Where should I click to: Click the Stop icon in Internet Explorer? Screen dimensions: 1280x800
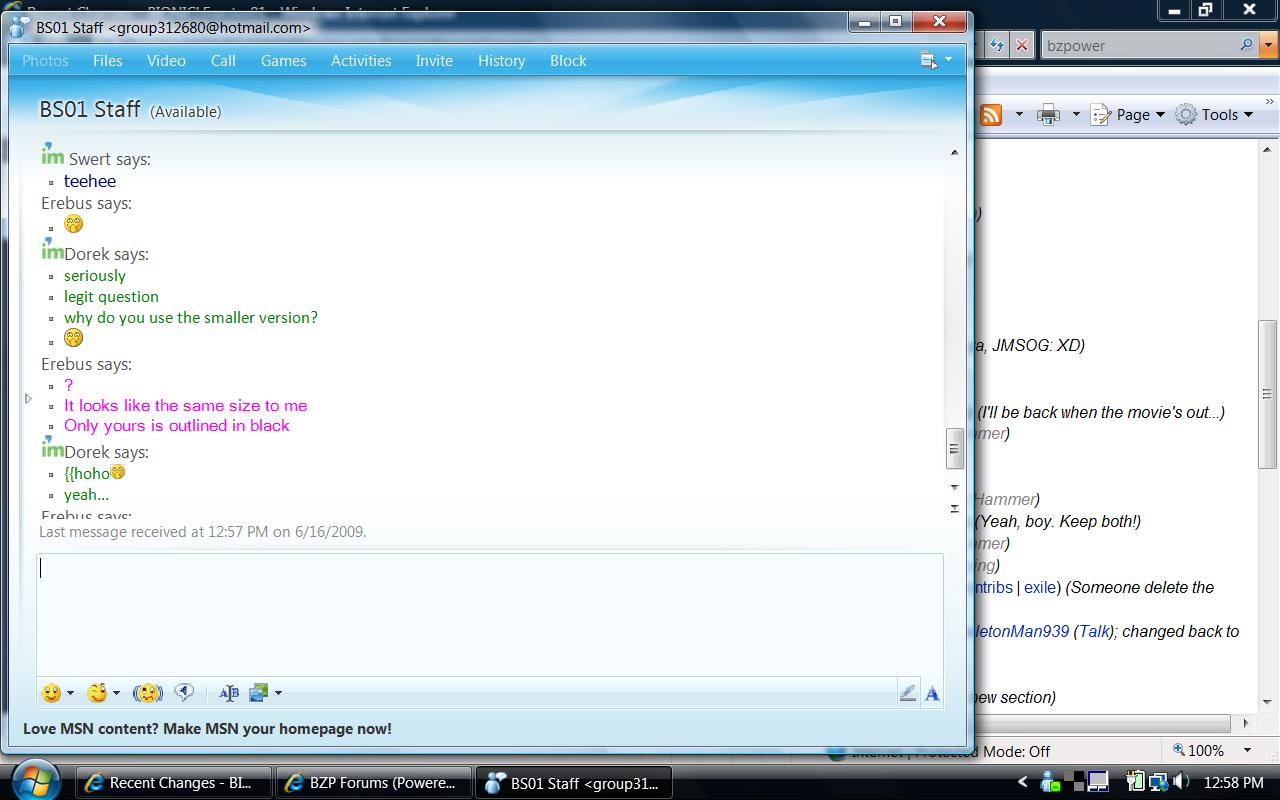(x=1022, y=45)
